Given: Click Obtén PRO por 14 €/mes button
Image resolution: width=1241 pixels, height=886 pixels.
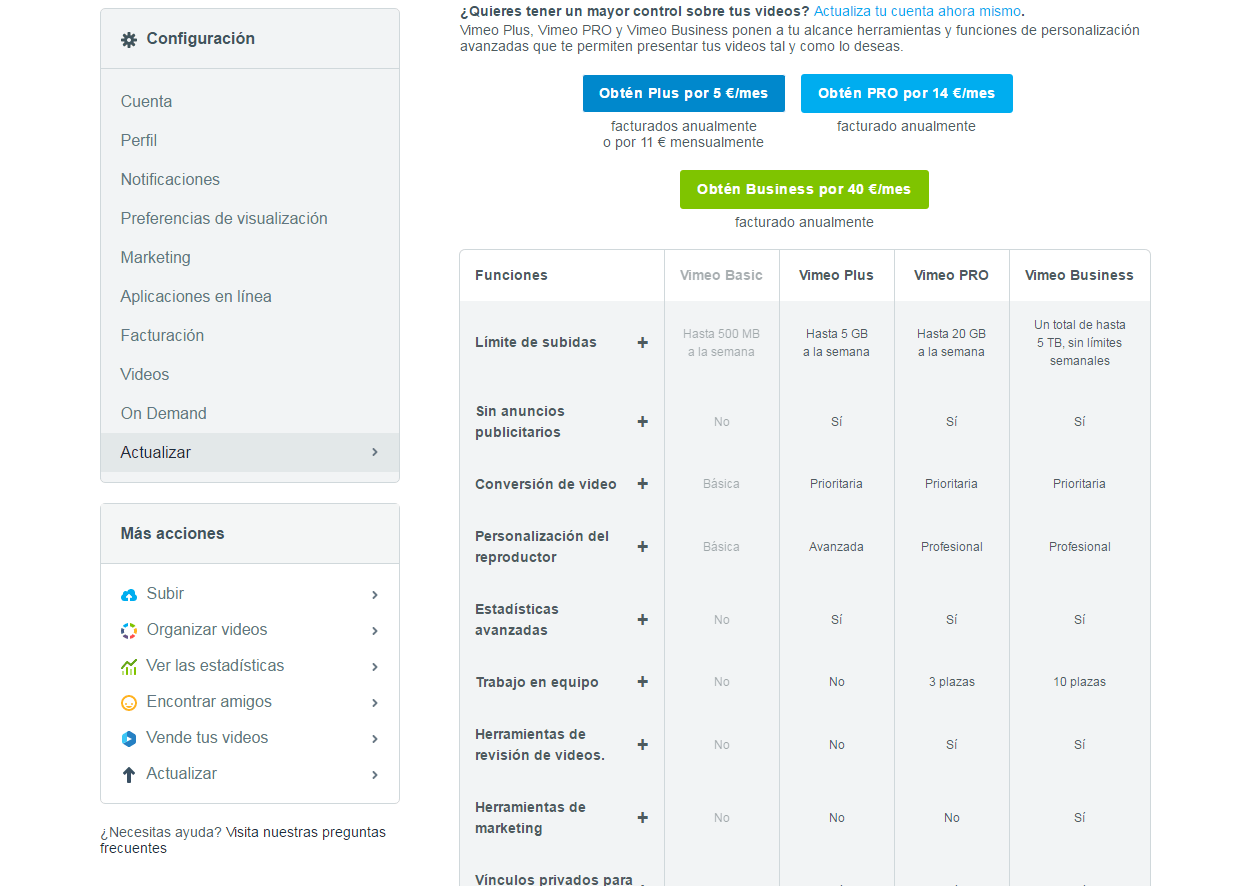Looking at the screenshot, I should click(x=907, y=93).
